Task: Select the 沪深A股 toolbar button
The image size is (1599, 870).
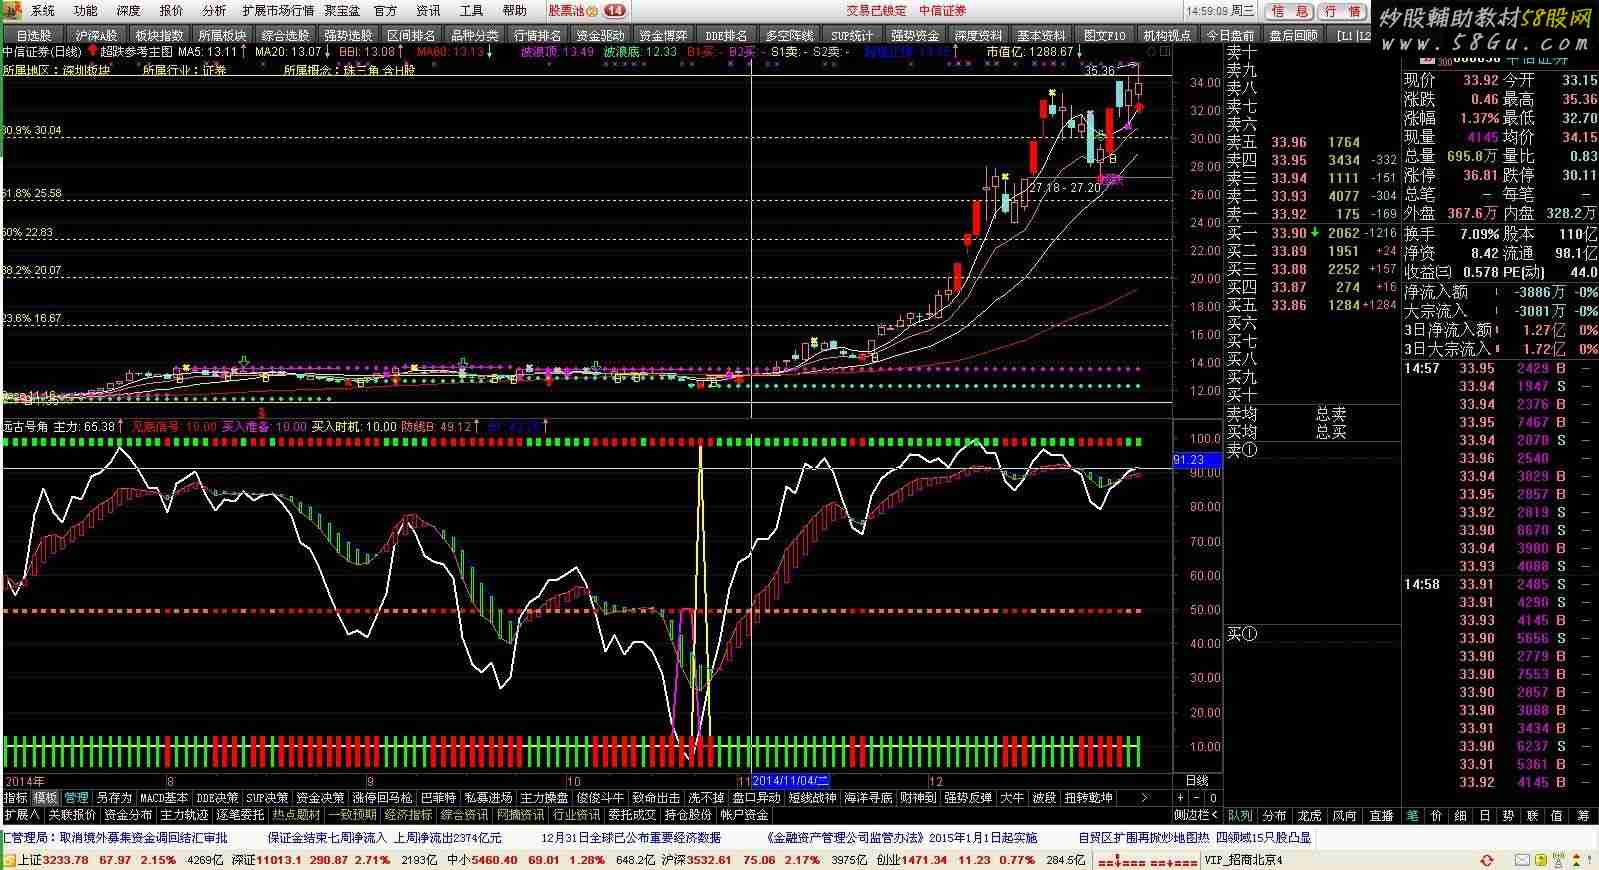Action: 96,35
